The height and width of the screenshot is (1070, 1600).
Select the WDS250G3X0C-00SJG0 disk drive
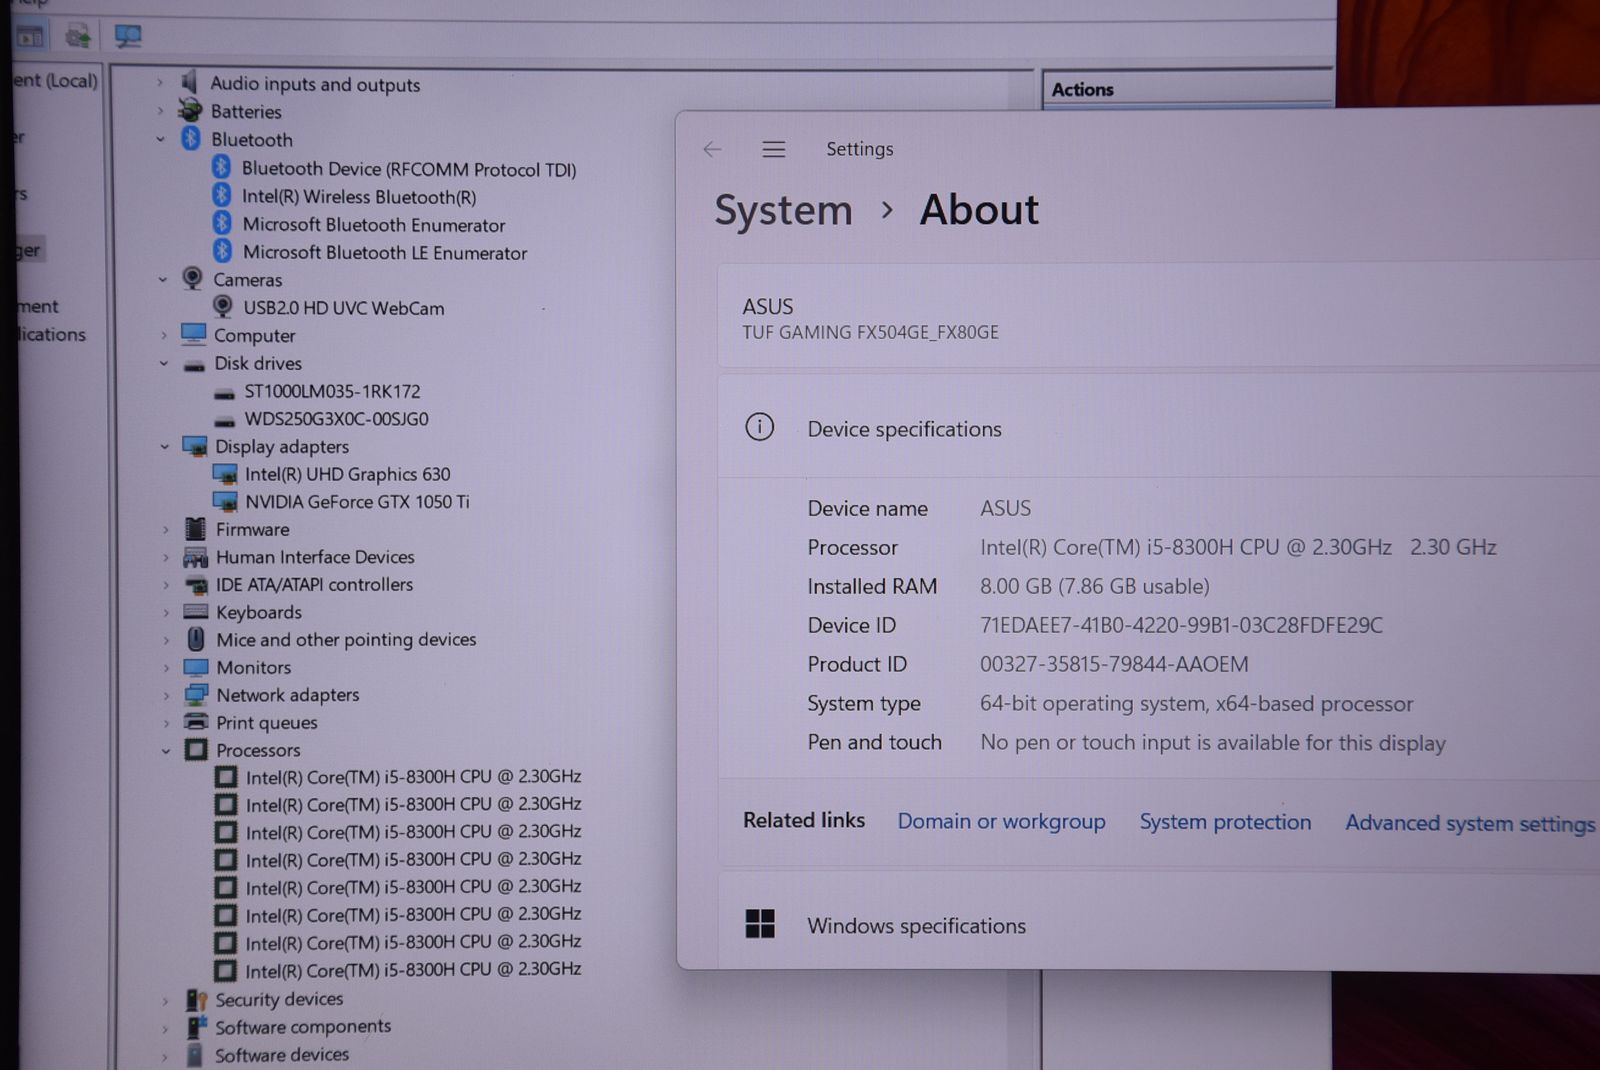[x=336, y=418]
